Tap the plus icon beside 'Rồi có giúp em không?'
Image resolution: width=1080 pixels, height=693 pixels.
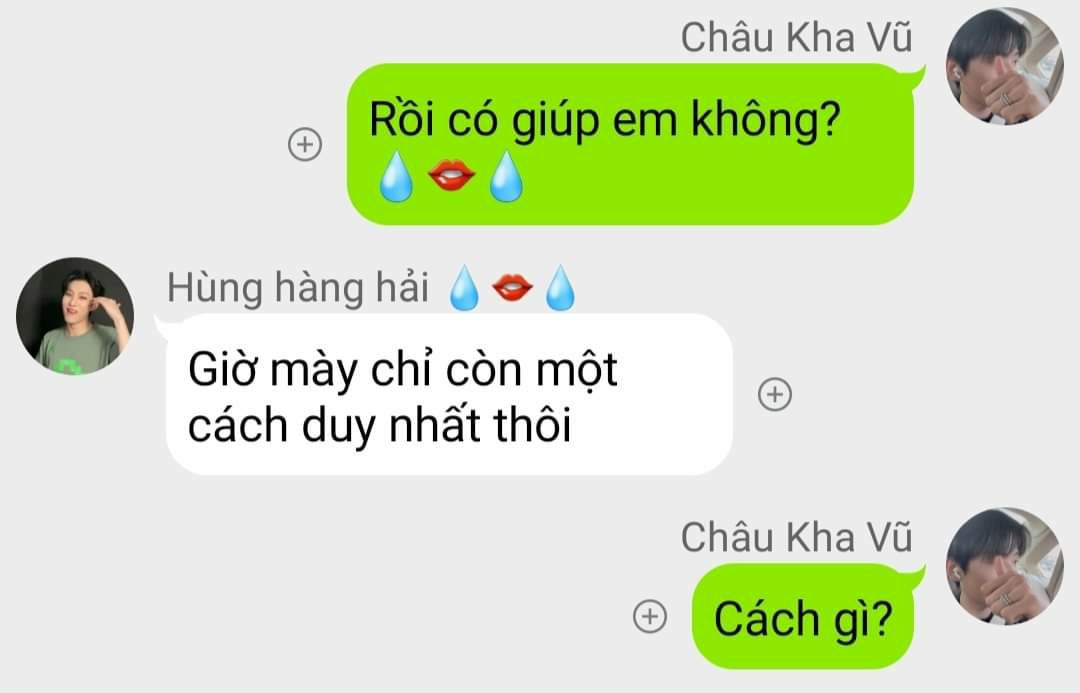point(304,145)
